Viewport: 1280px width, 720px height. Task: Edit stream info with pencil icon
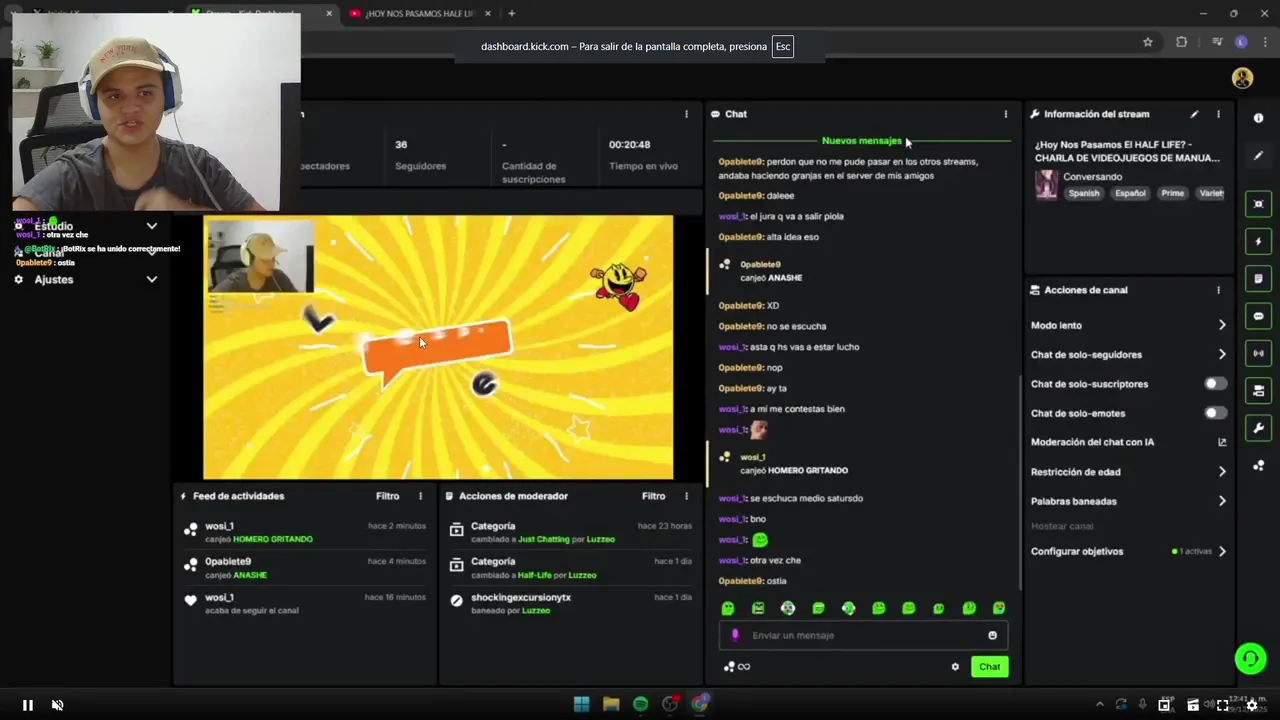[1194, 114]
